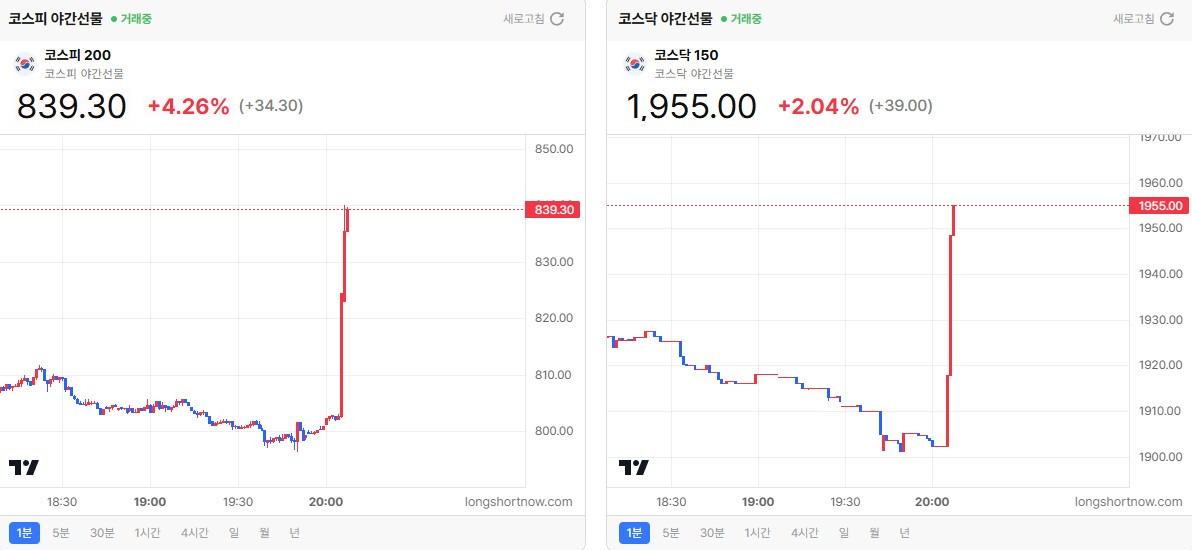The image size is (1192, 550).
Task: Click 20:00 time marker on KOSPI axis
Action: tap(326, 501)
